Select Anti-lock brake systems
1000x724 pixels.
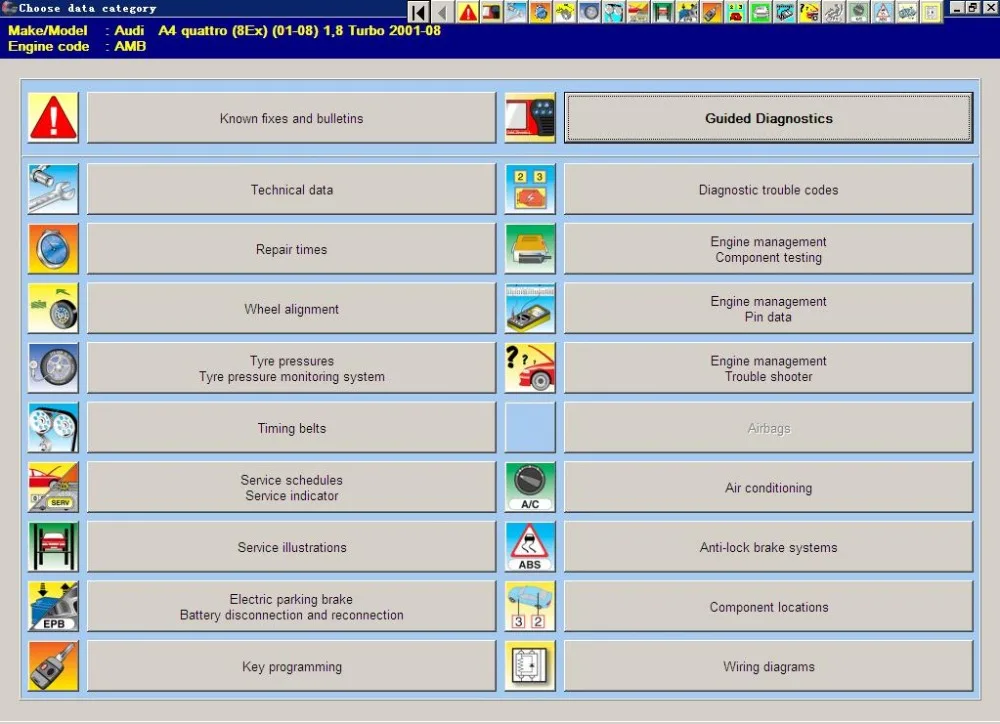(x=768, y=547)
